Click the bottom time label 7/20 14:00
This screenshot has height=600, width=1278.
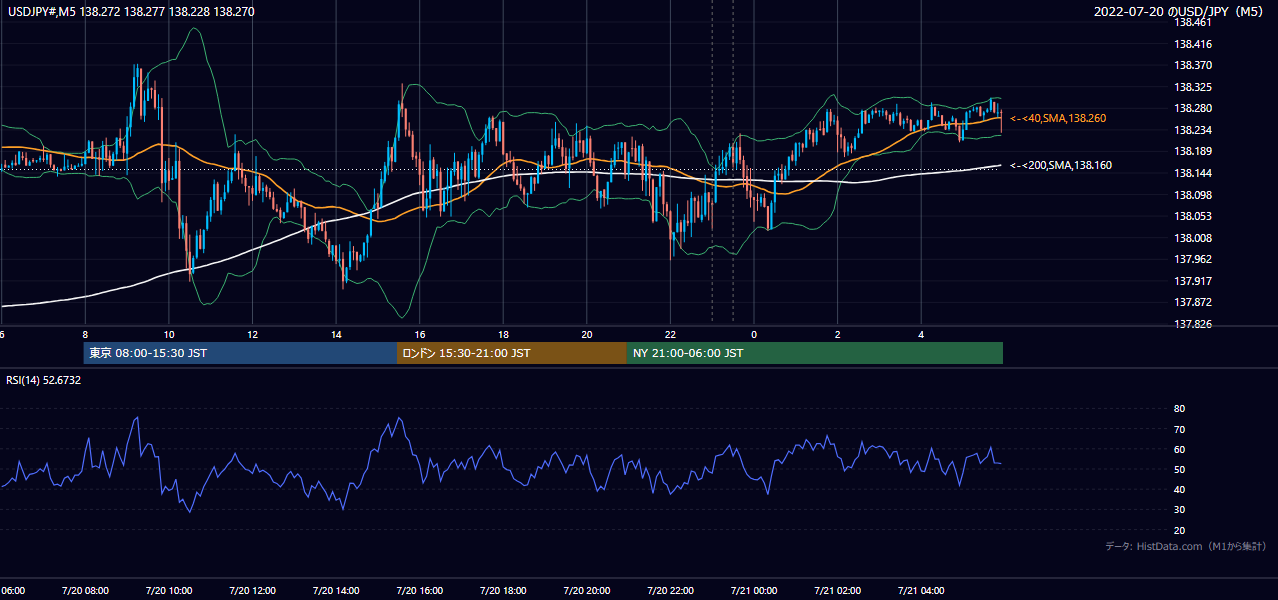(x=335, y=591)
